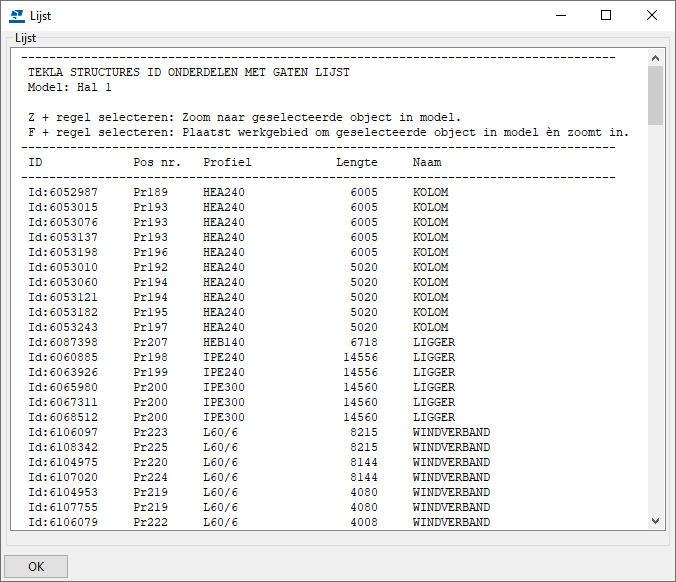Select row Id:6053015

238,207
